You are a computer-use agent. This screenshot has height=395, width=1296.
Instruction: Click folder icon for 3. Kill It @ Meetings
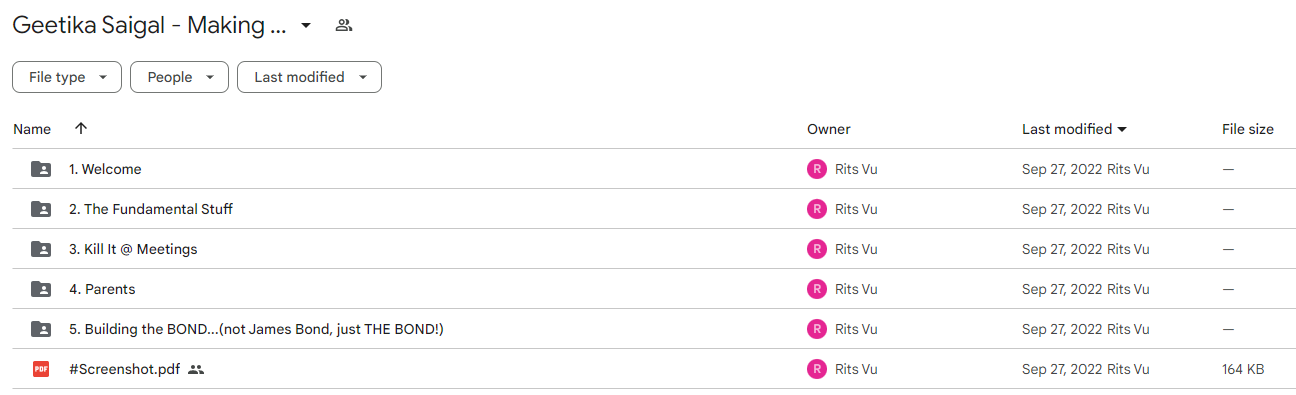pos(41,249)
